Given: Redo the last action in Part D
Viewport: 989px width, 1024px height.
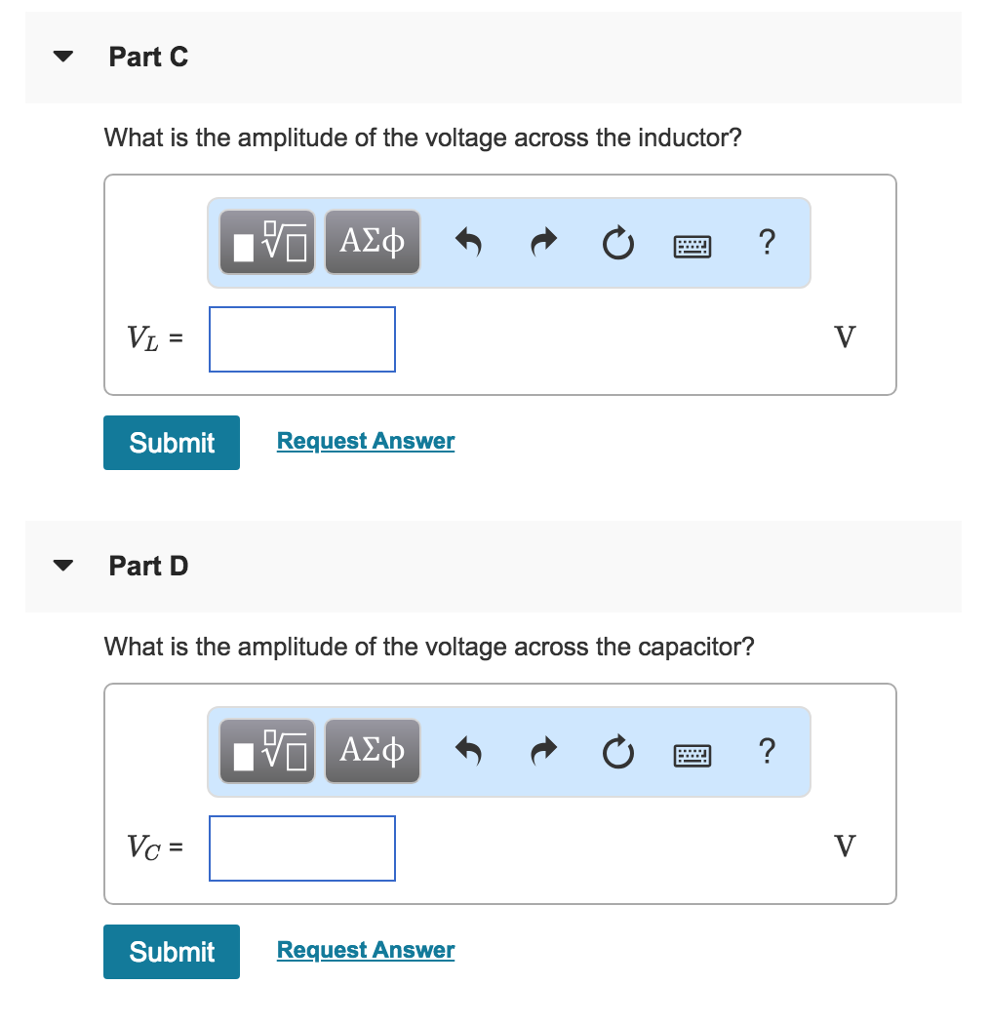Looking at the screenshot, I should coord(543,751).
